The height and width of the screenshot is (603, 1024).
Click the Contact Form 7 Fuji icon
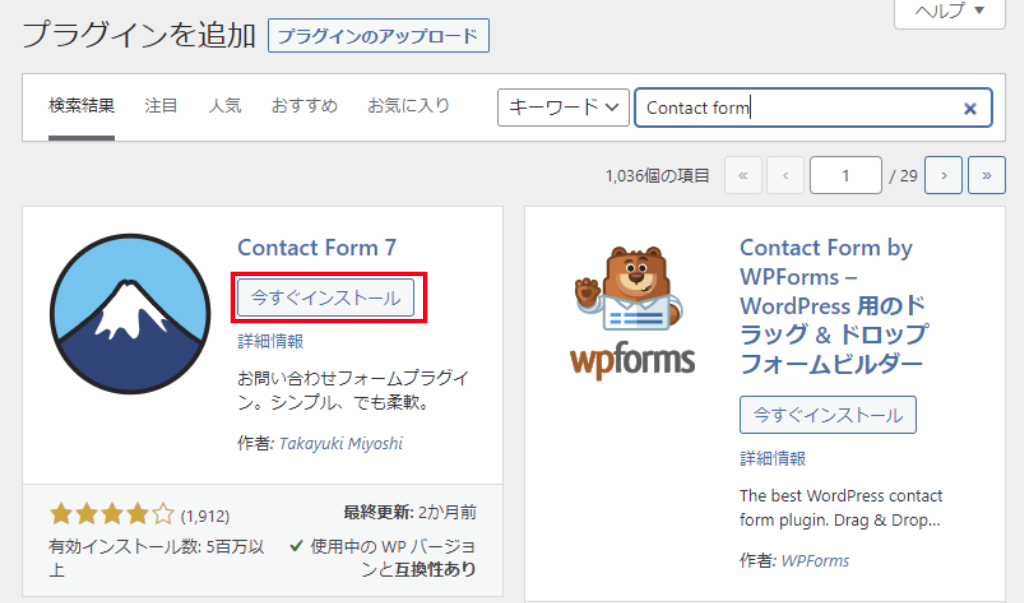click(x=130, y=314)
